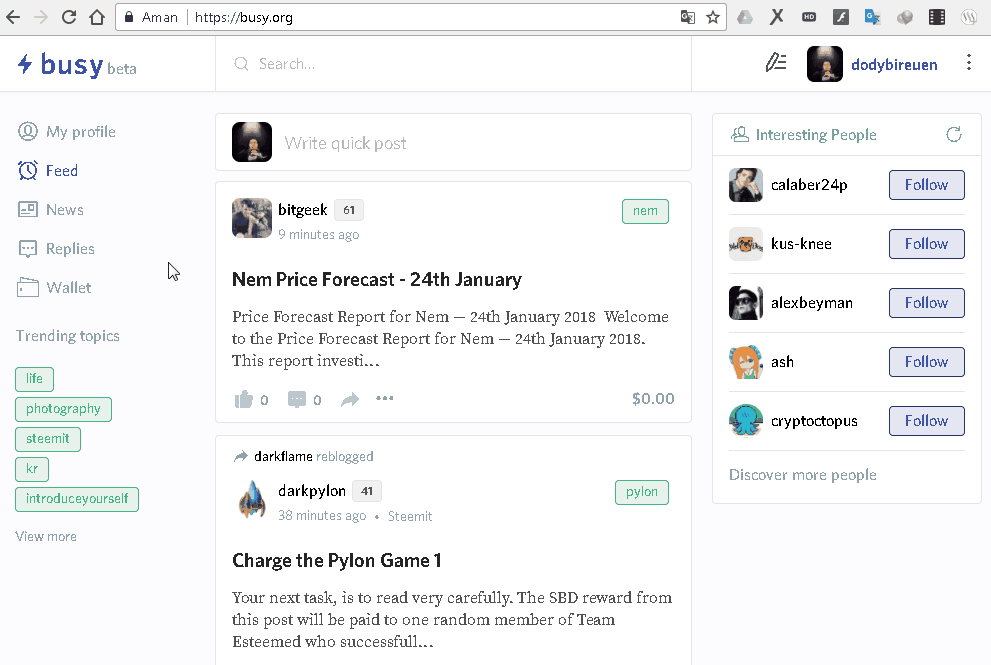Open darkflame reblogger name
The width and height of the screenshot is (991, 665).
283,456
